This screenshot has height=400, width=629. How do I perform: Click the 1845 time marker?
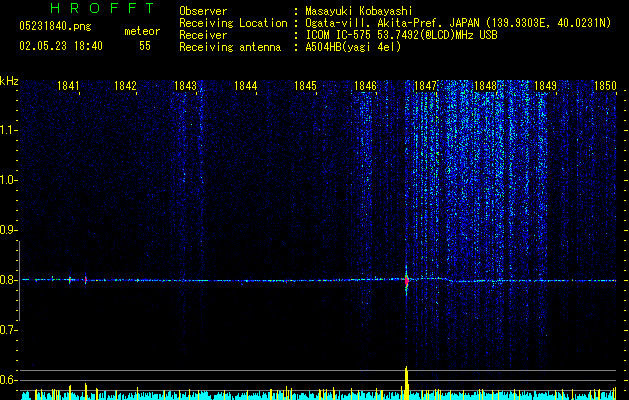point(306,86)
